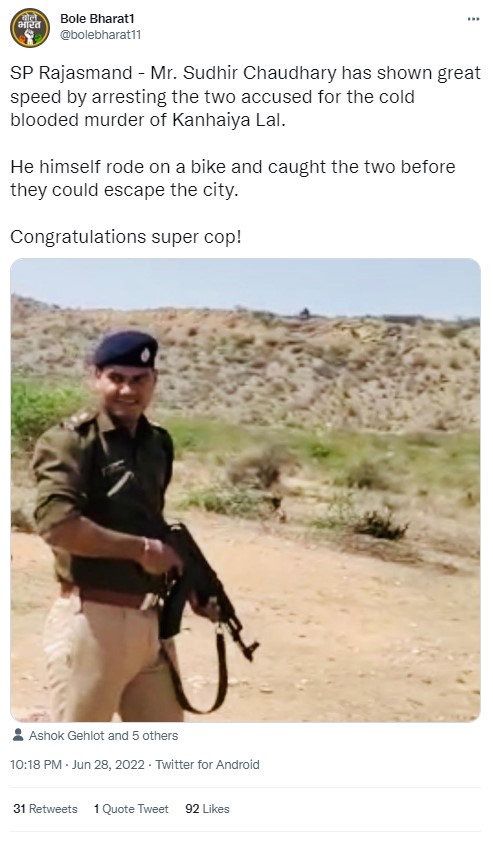View the 31 Retweets list
493x842 pixels.
tap(45, 809)
